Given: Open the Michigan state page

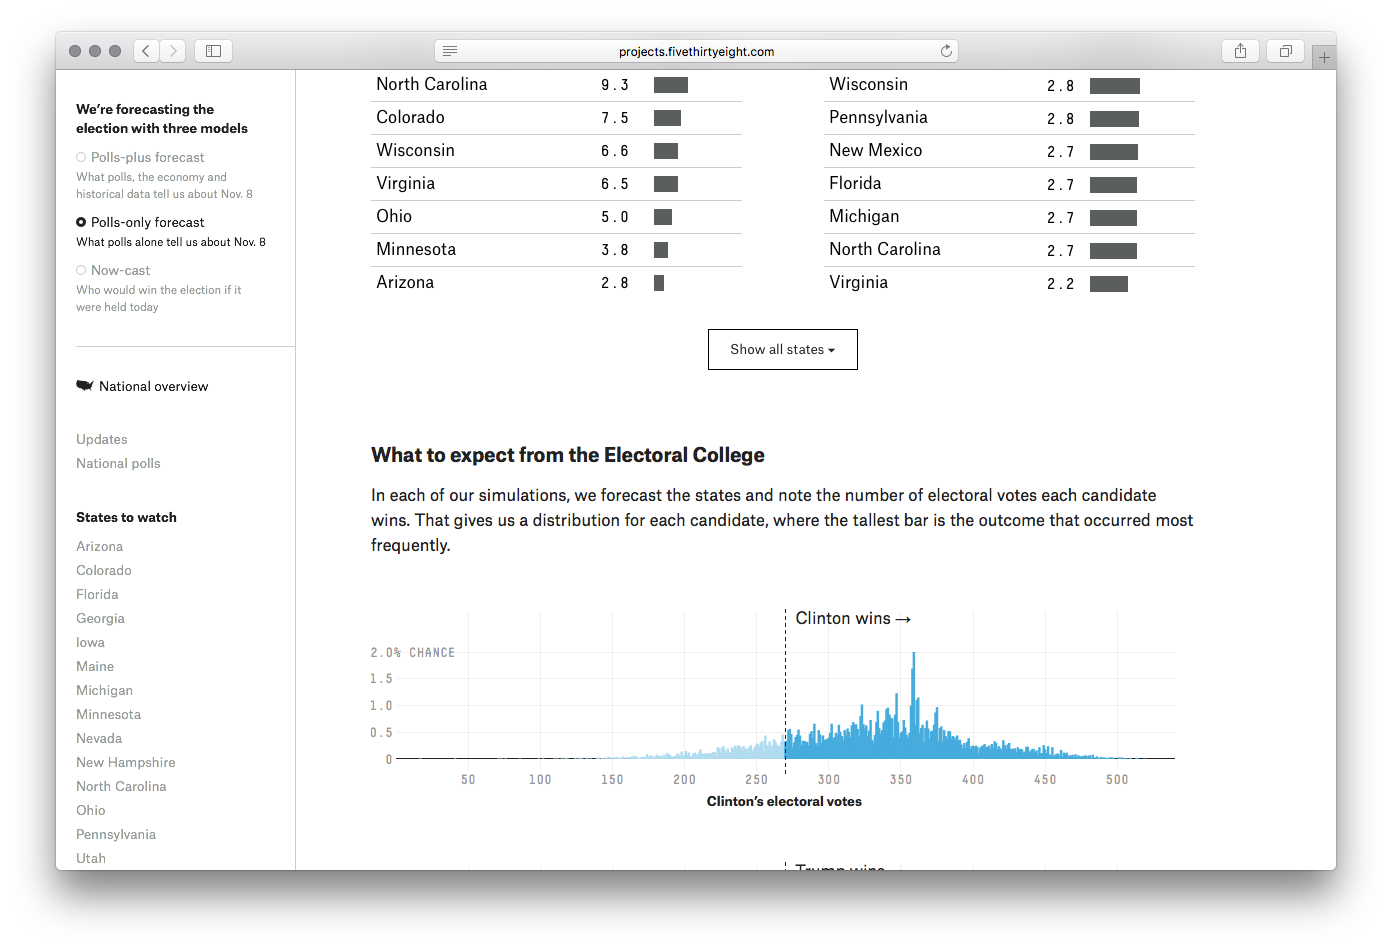Looking at the screenshot, I should [x=104, y=690].
